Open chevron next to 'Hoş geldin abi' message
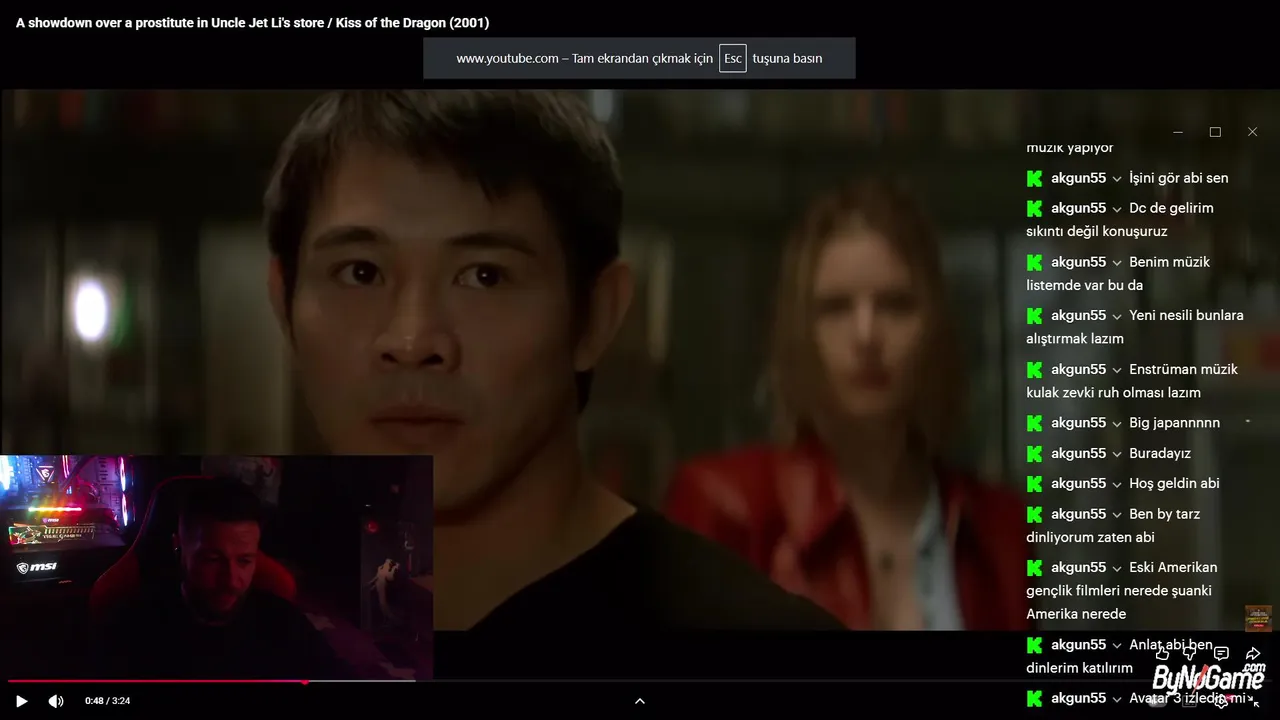The image size is (1280, 720). [x=1117, y=483]
